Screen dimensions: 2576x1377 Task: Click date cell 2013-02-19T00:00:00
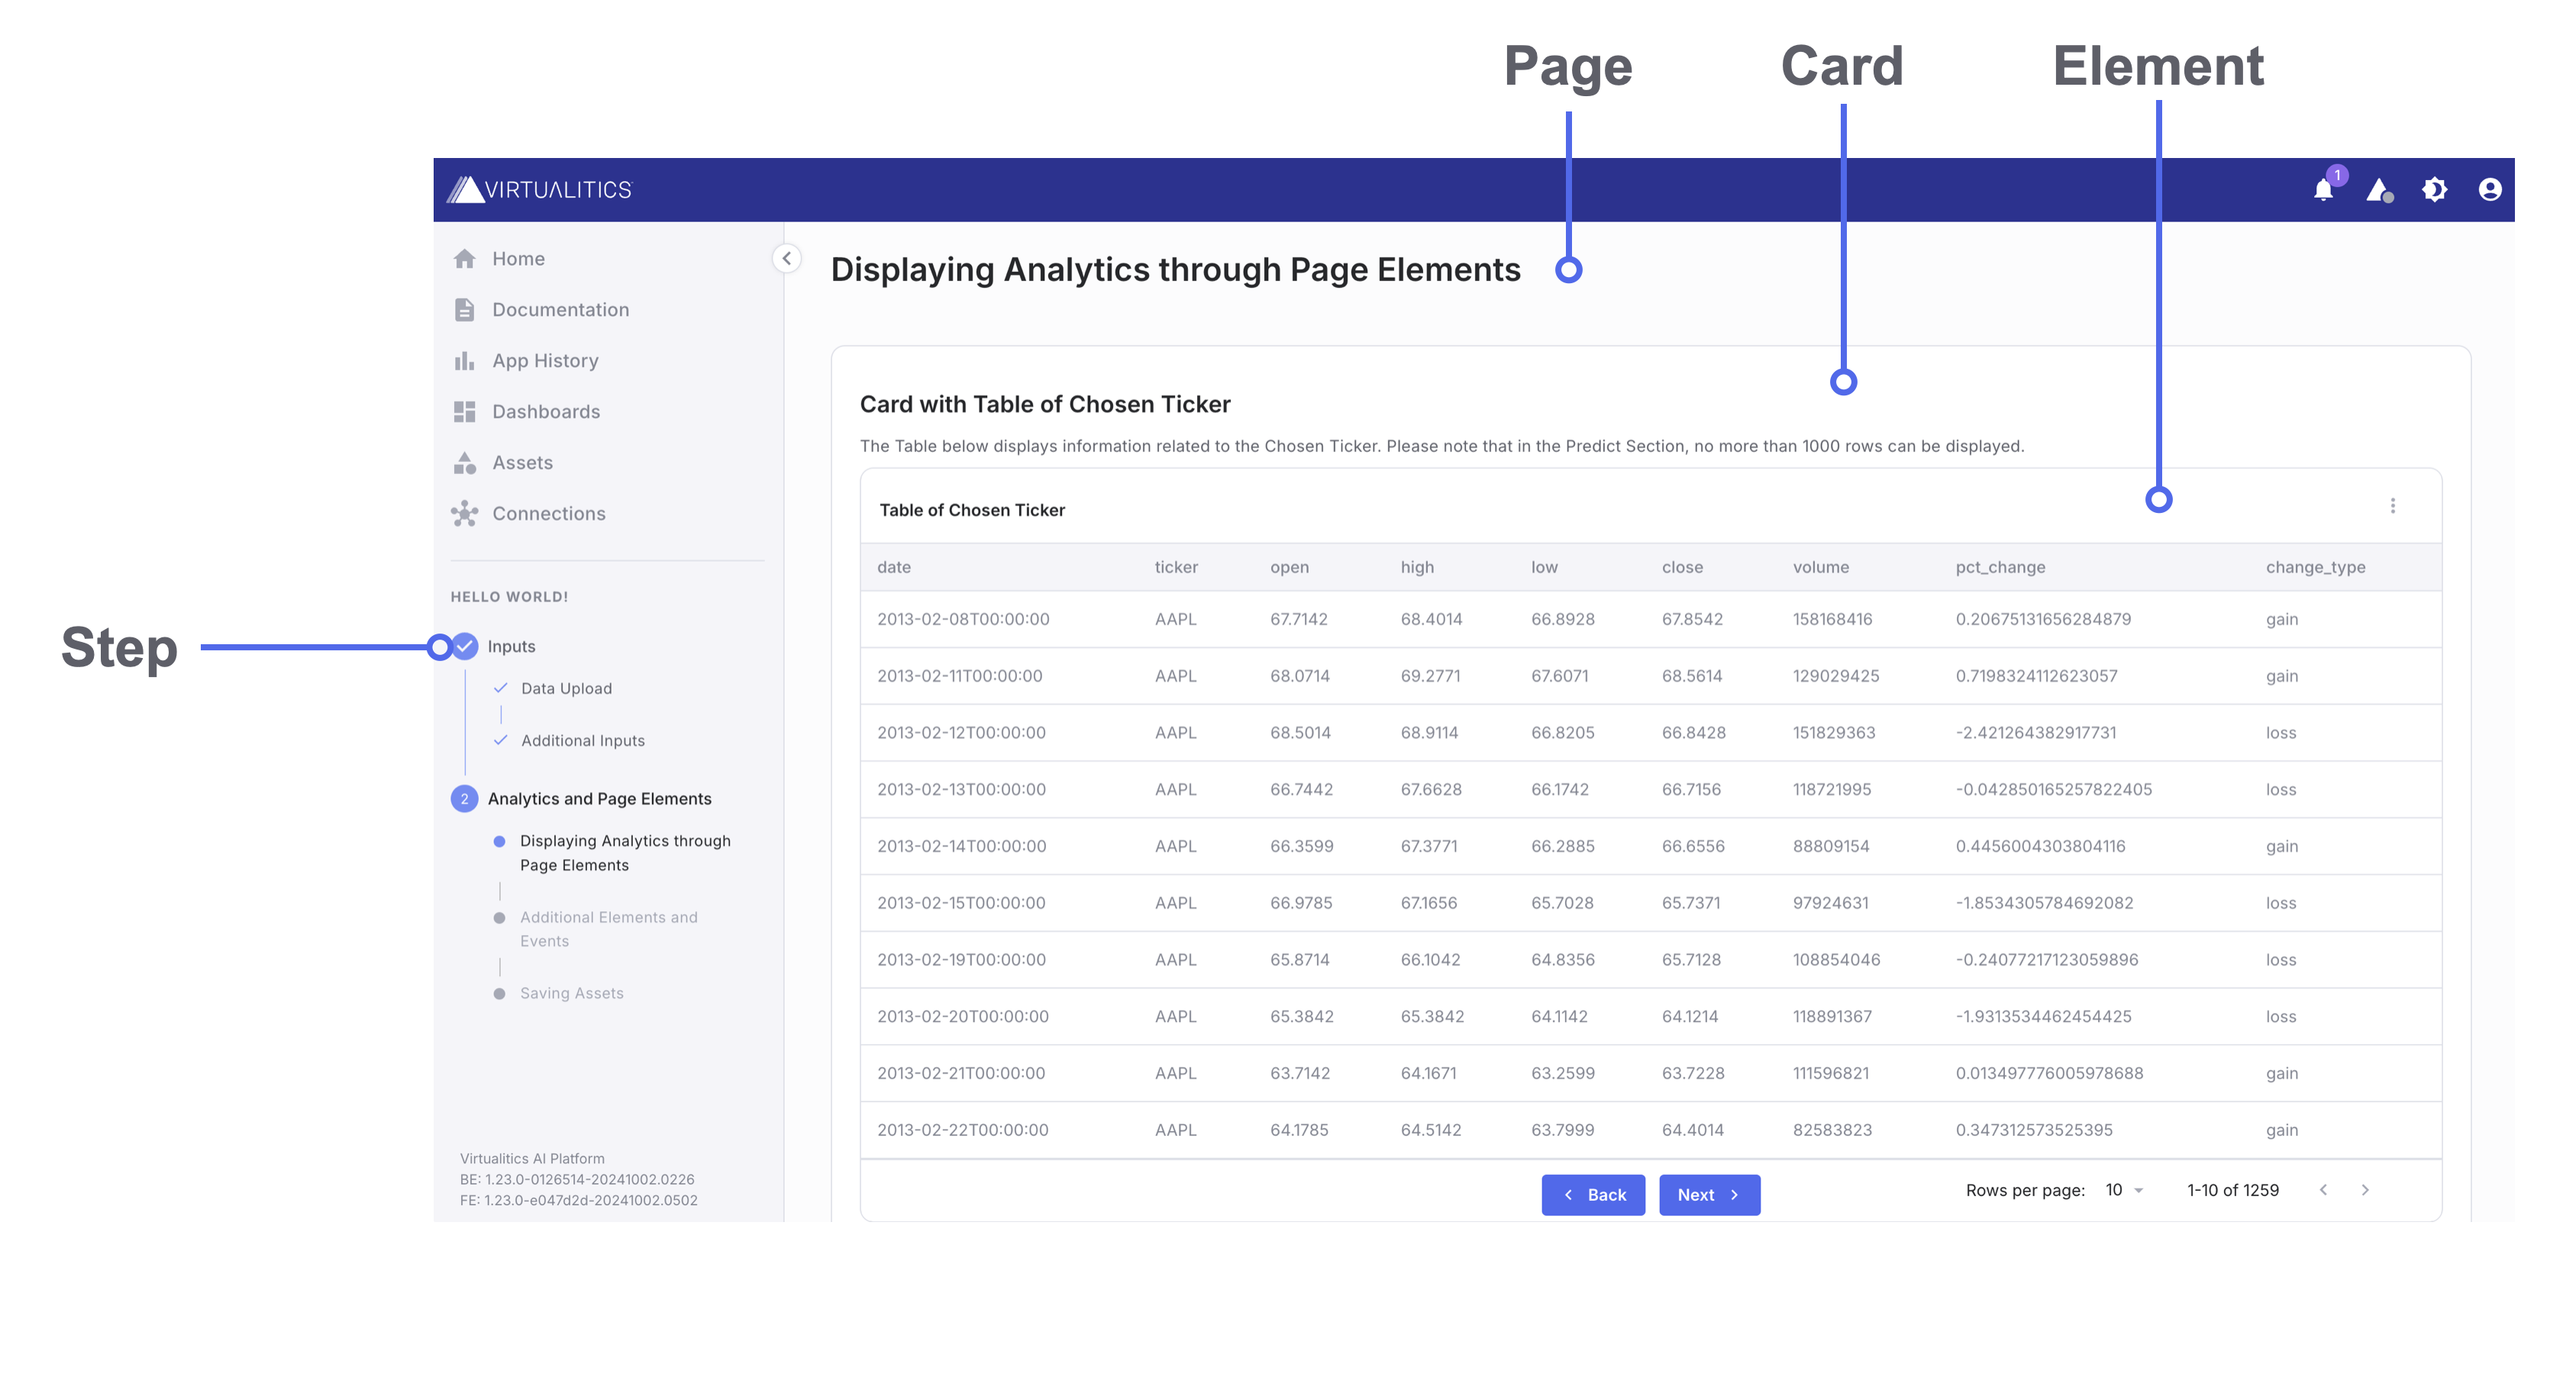[x=961, y=960]
